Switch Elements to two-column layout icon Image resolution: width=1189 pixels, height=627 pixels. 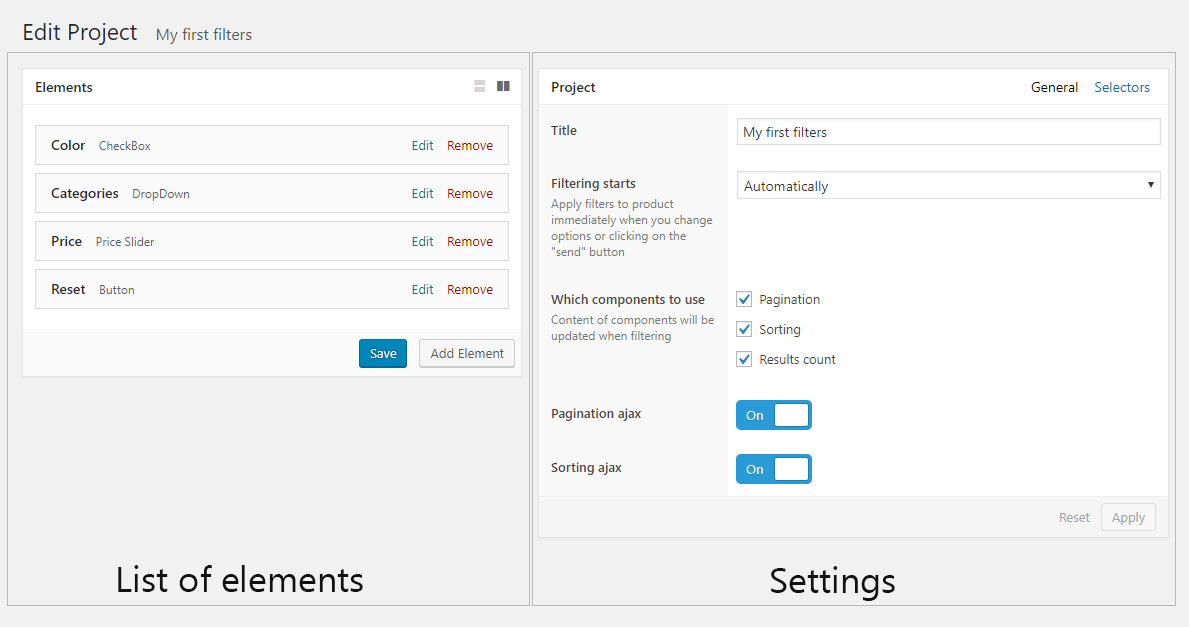(x=503, y=87)
